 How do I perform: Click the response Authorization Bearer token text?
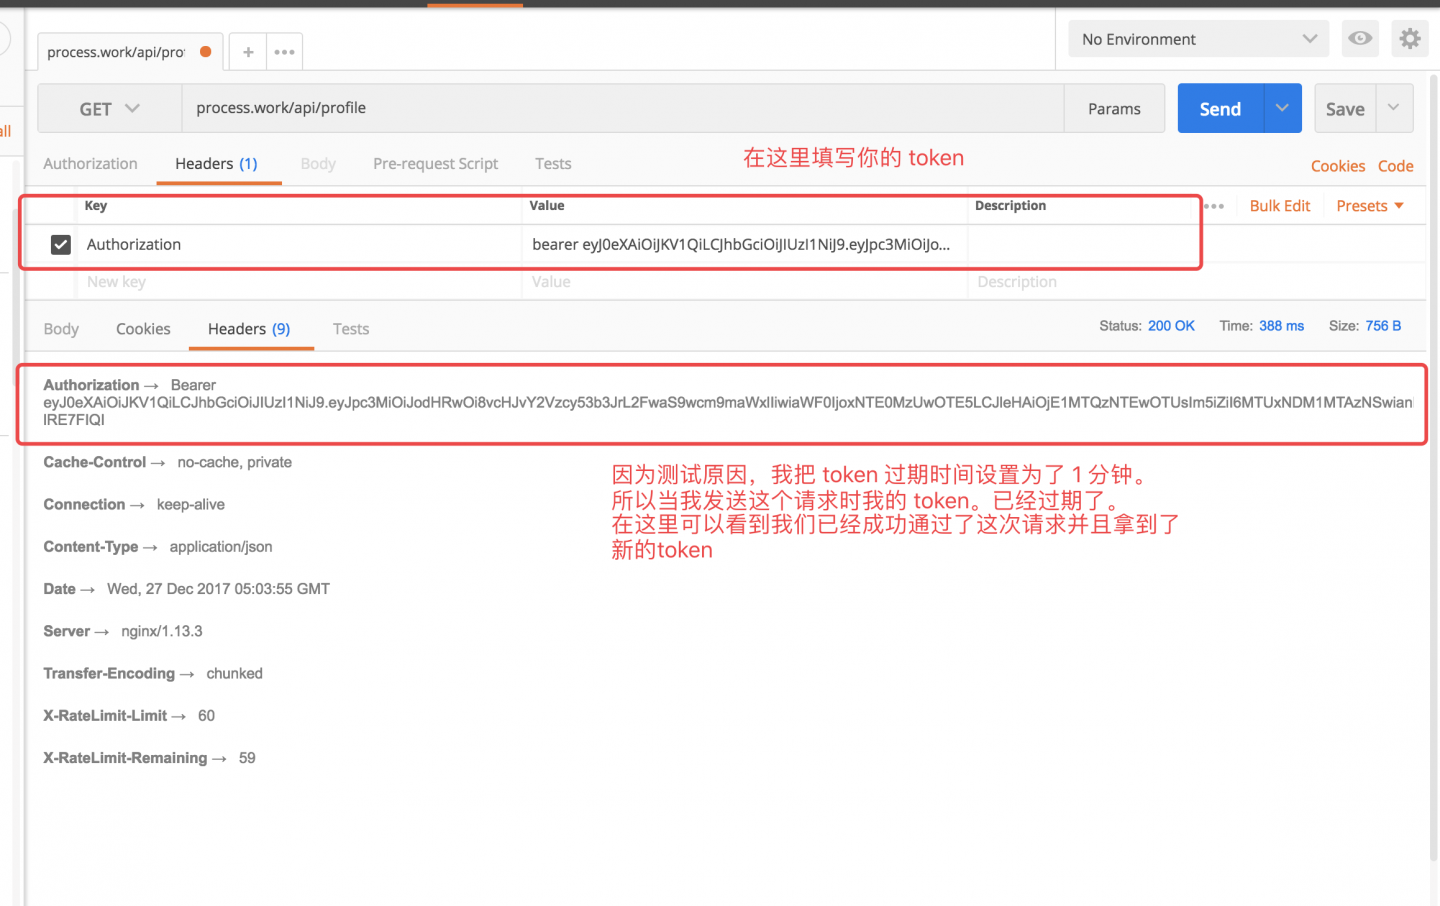(728, 402)
